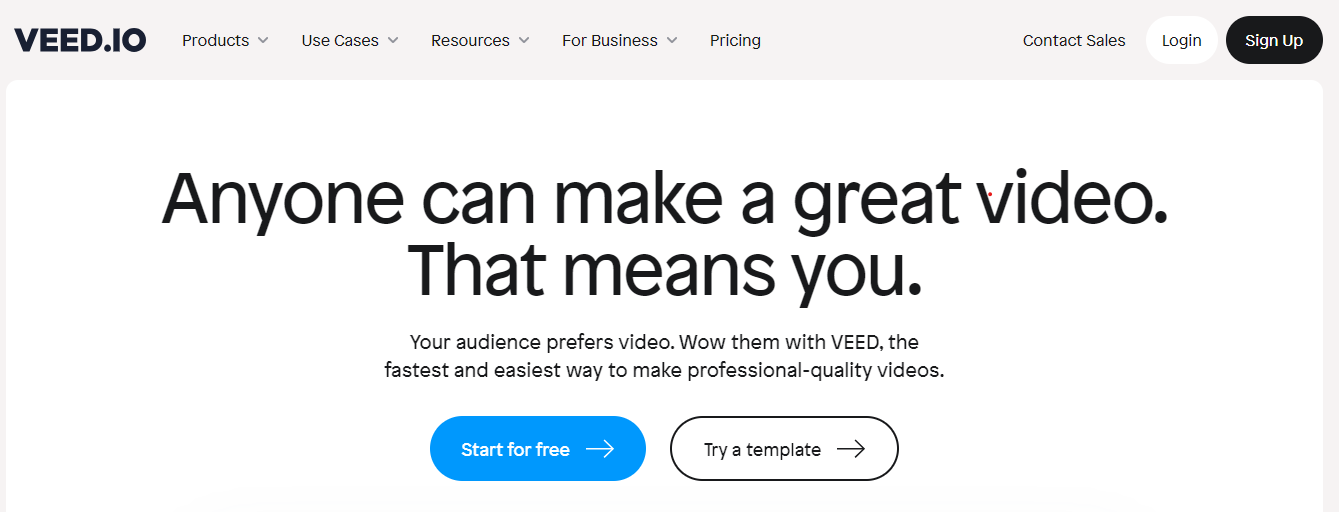
Task: Click the headline line 'Anyone can make a great video.'
Action: pos(665,198)
